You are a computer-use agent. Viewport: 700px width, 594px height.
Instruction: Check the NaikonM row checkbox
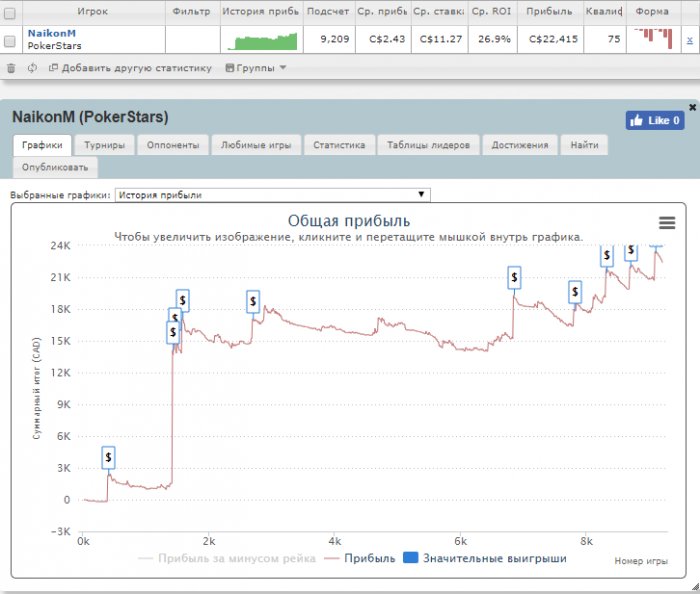click(x=10, y=41)
